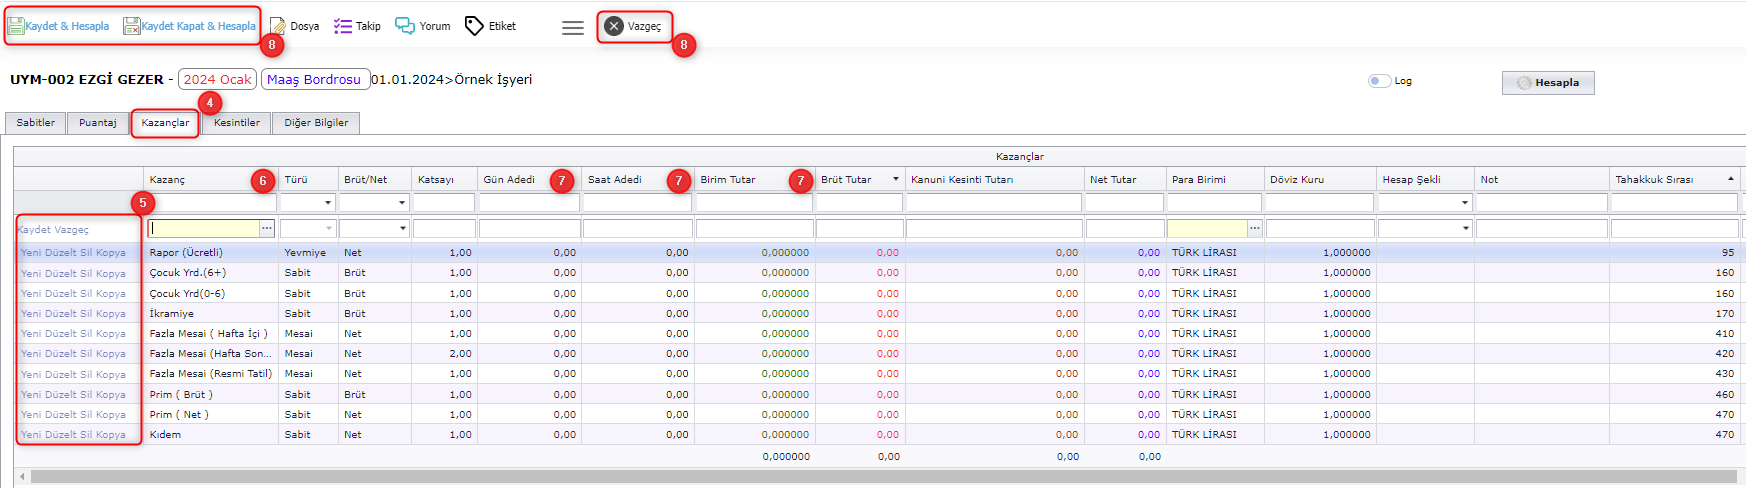Click the Tahakkuk Sırası sort arrow
Screen dimensions: 1746x488
pos(1731,179)
